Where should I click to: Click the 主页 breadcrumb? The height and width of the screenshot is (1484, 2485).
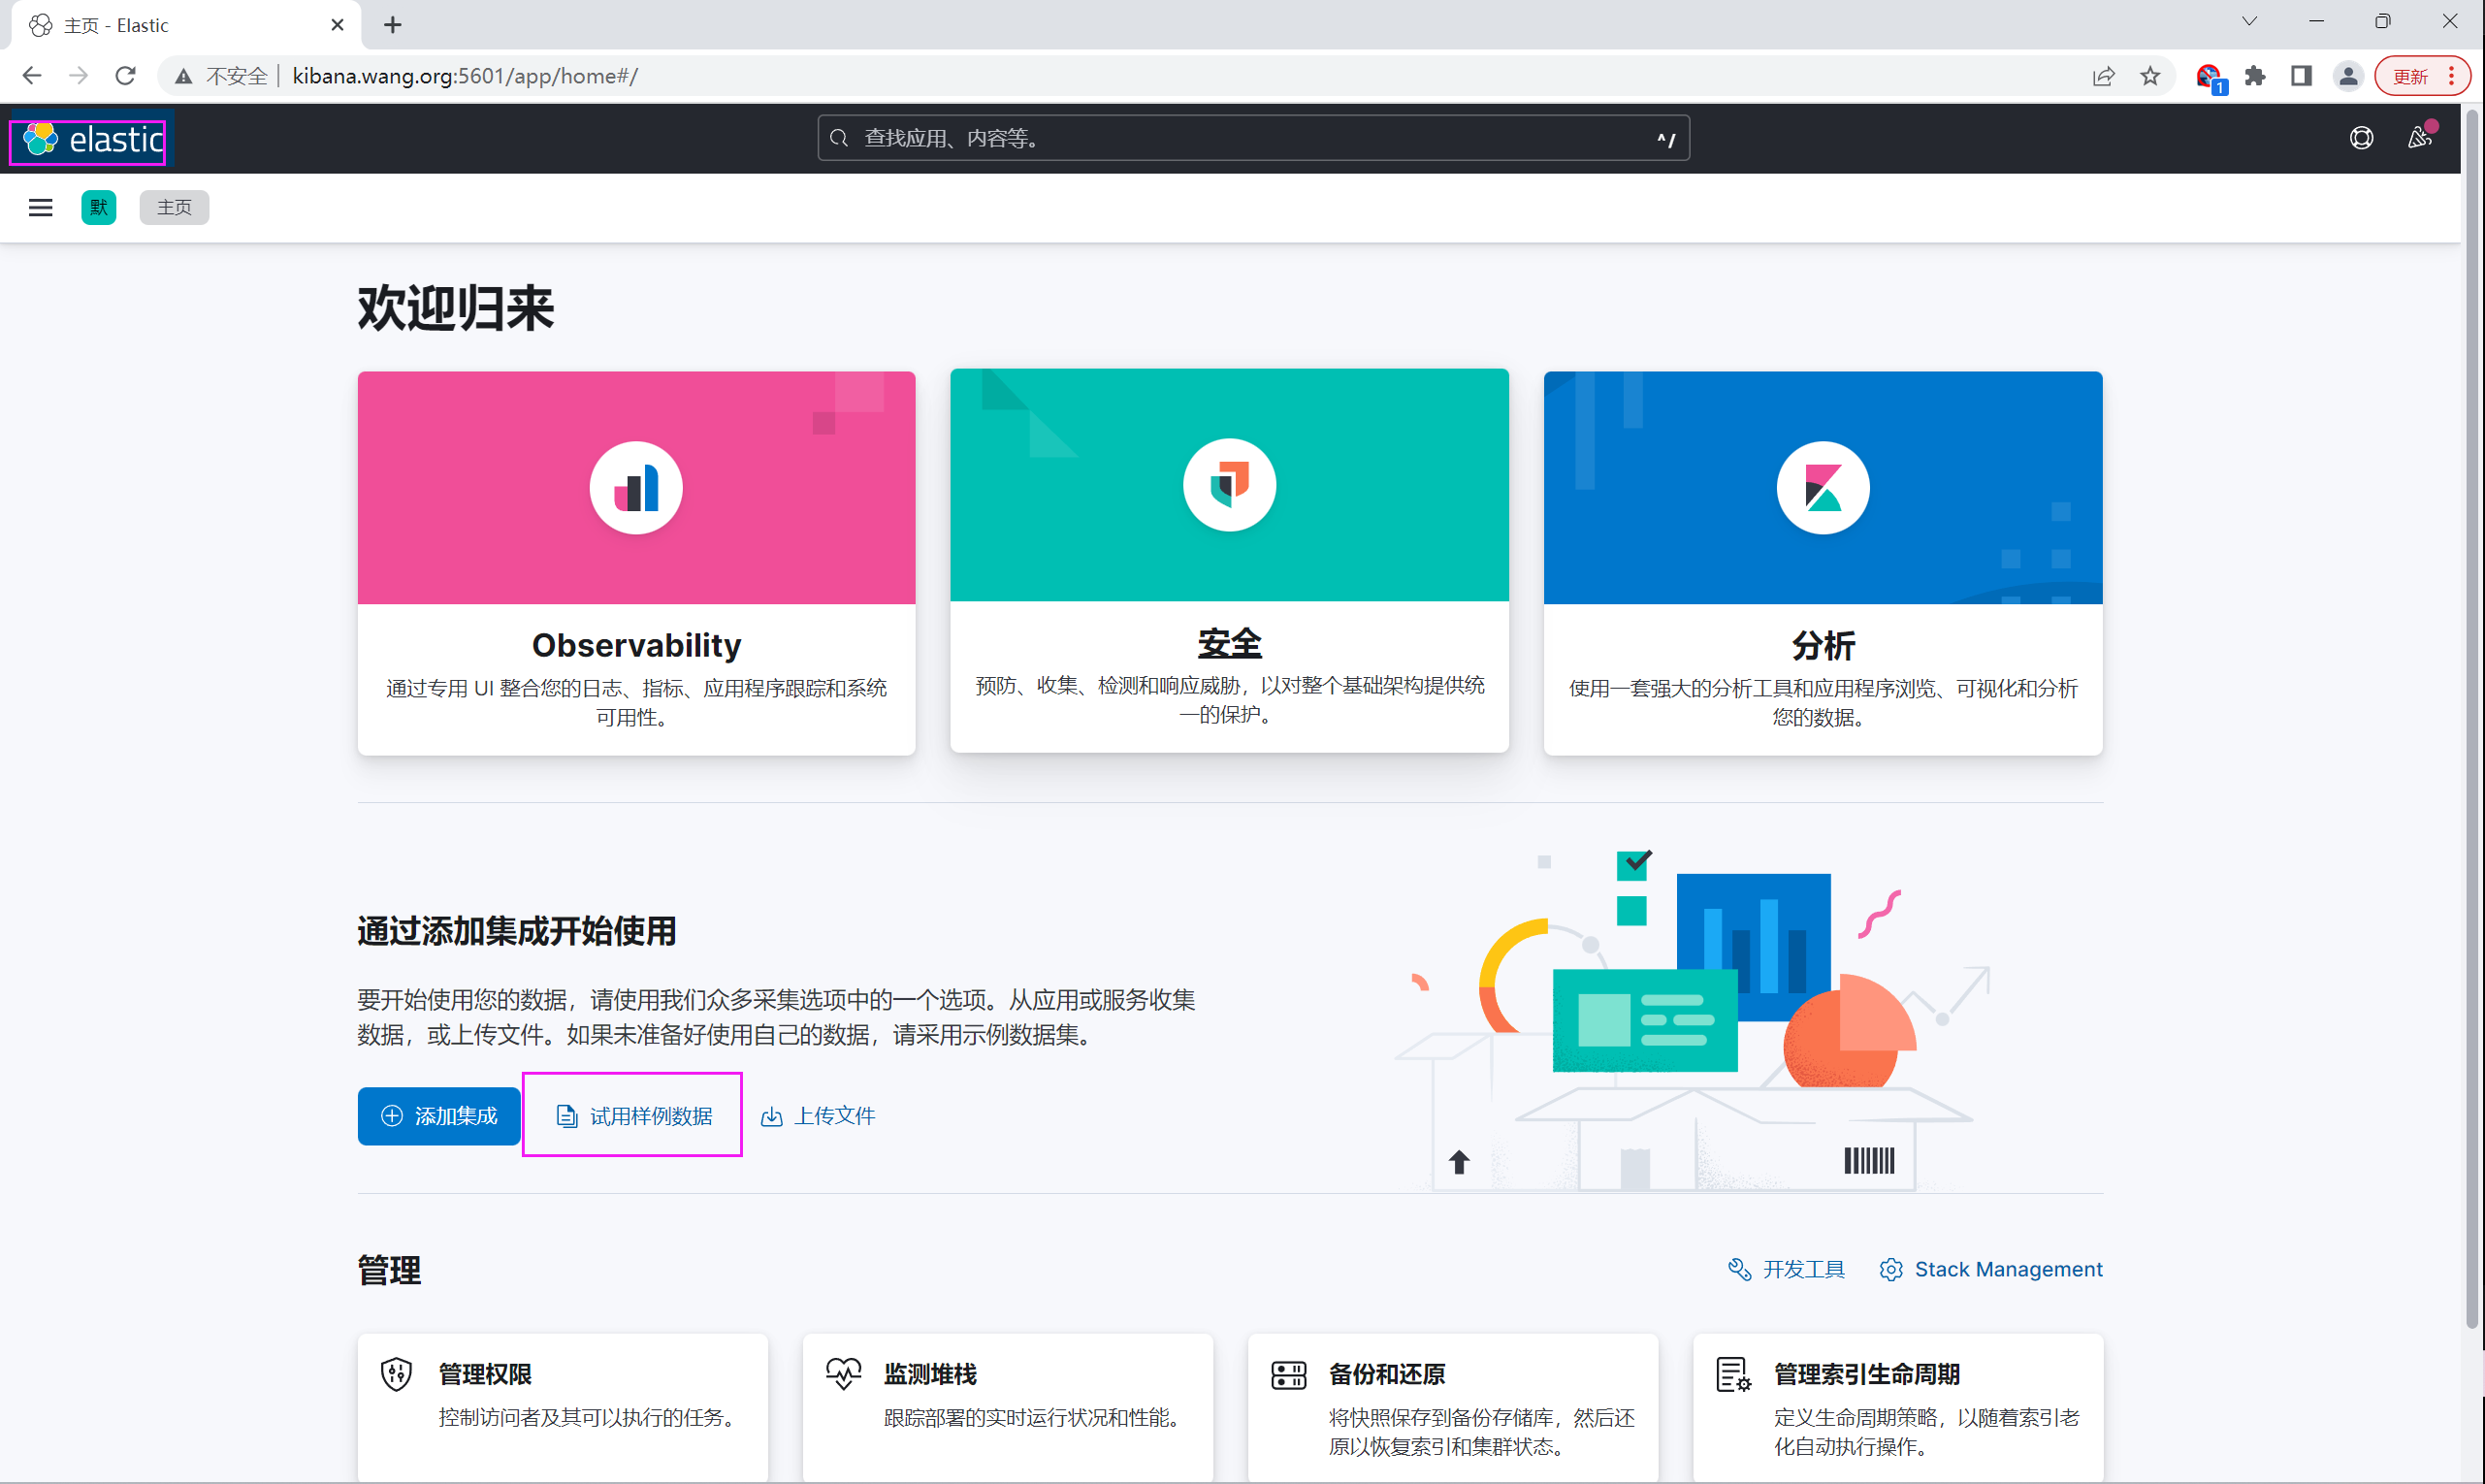(174, 207)
